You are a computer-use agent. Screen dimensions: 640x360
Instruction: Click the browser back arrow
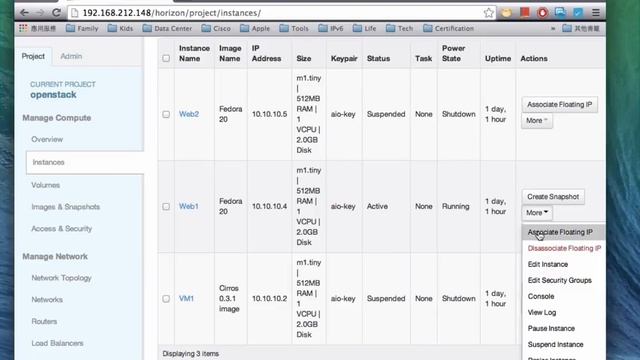tap(24, 13)
